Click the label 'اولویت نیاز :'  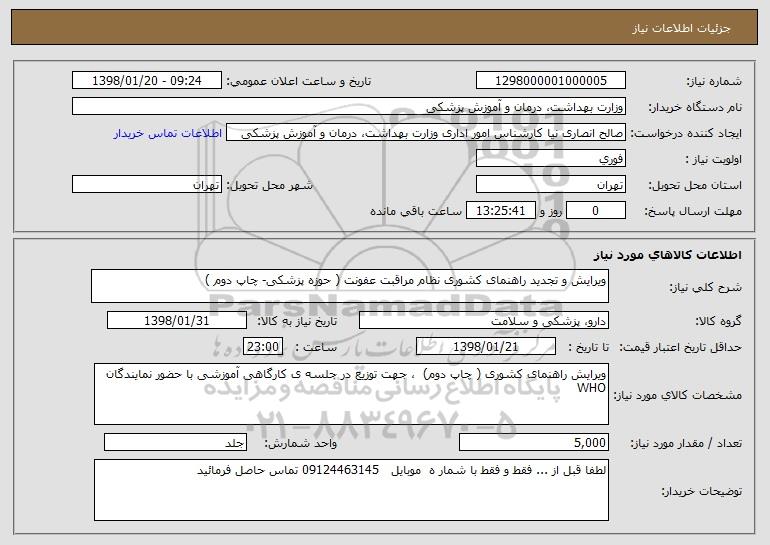[x=714, y=159]
